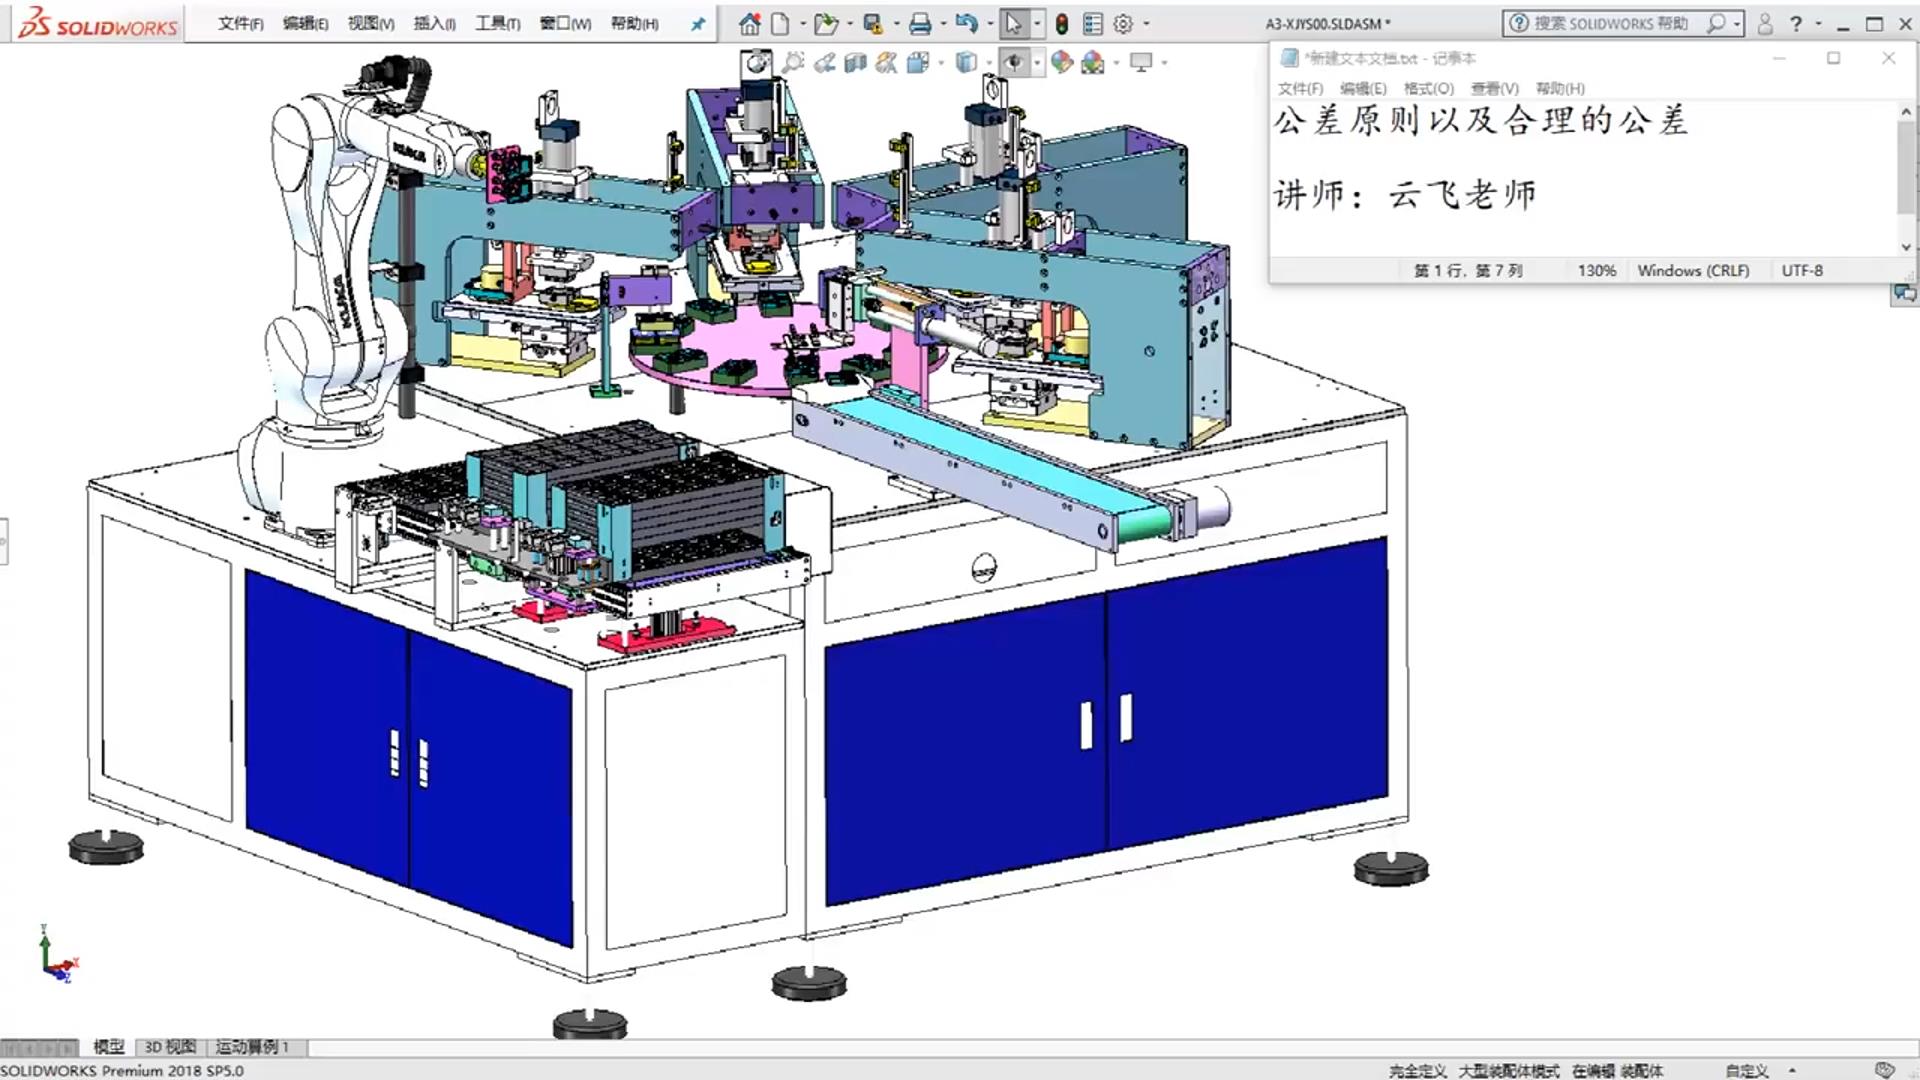Switch to the 运动算例 1 tab
This screenshot has height=1080, width=1920.
coord(252,1047)
